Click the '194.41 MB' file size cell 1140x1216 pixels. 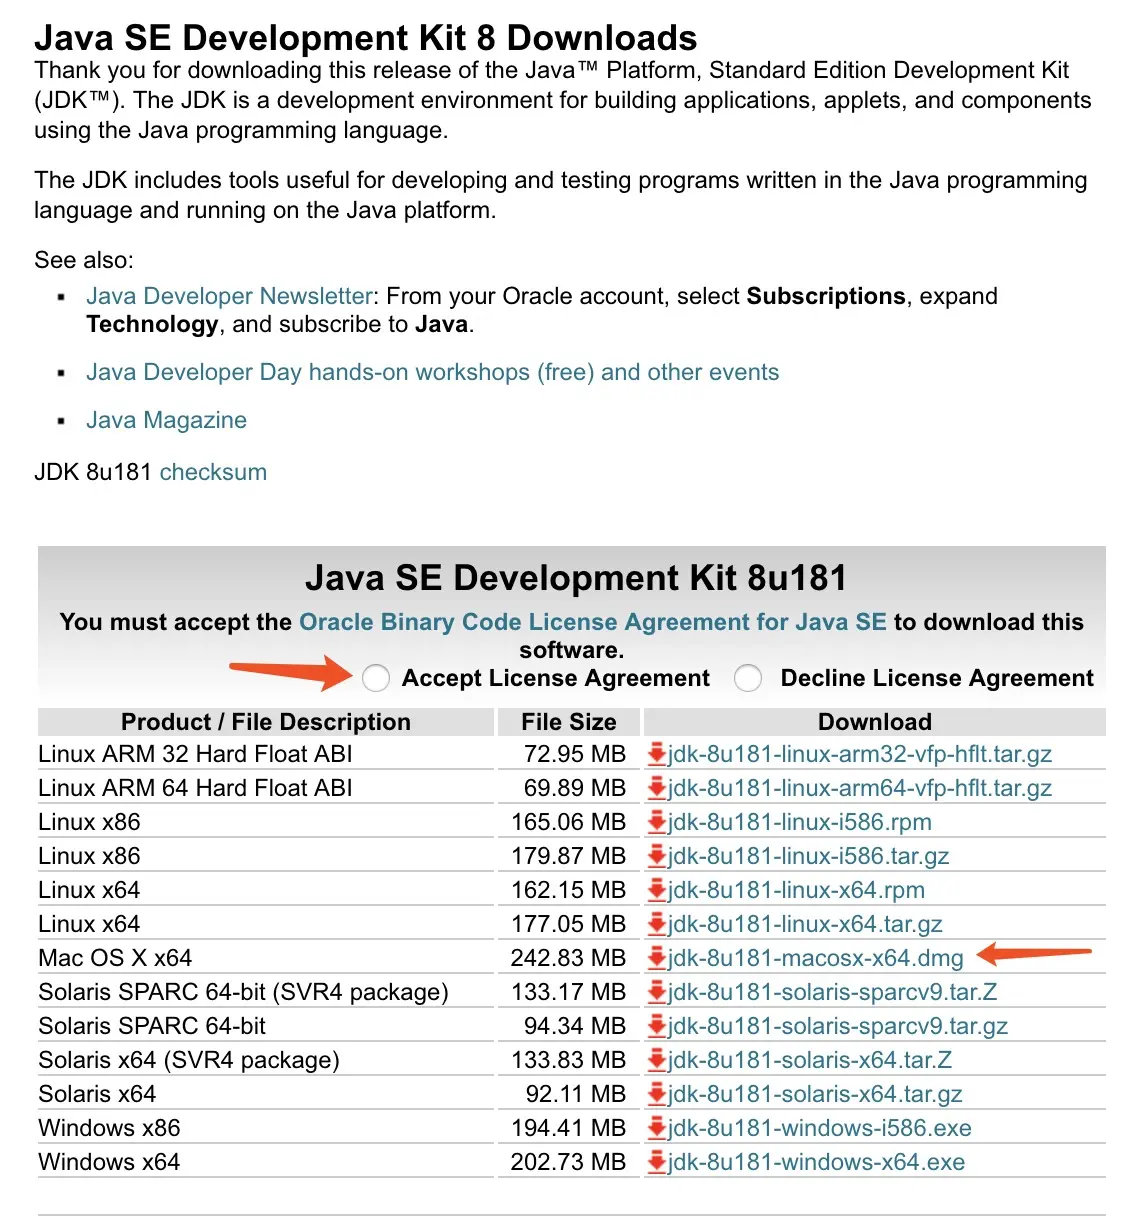pyautogui.click(x=568, y=1128)
